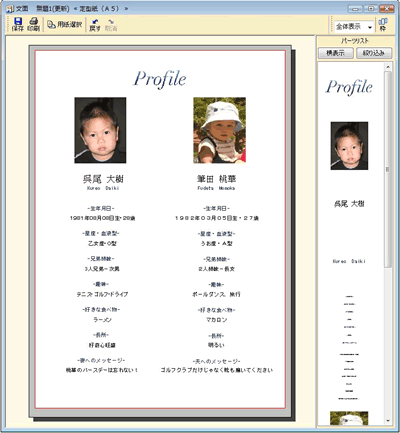The image size is (400, 433).
Task: Open 用紙選択 paper selection
Action: [65, 24]
